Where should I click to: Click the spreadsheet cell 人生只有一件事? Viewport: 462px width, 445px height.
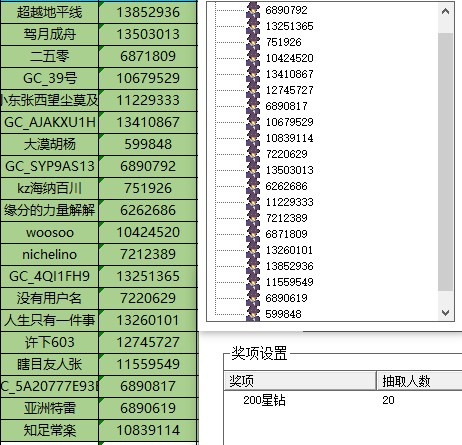tap(49, 320)
